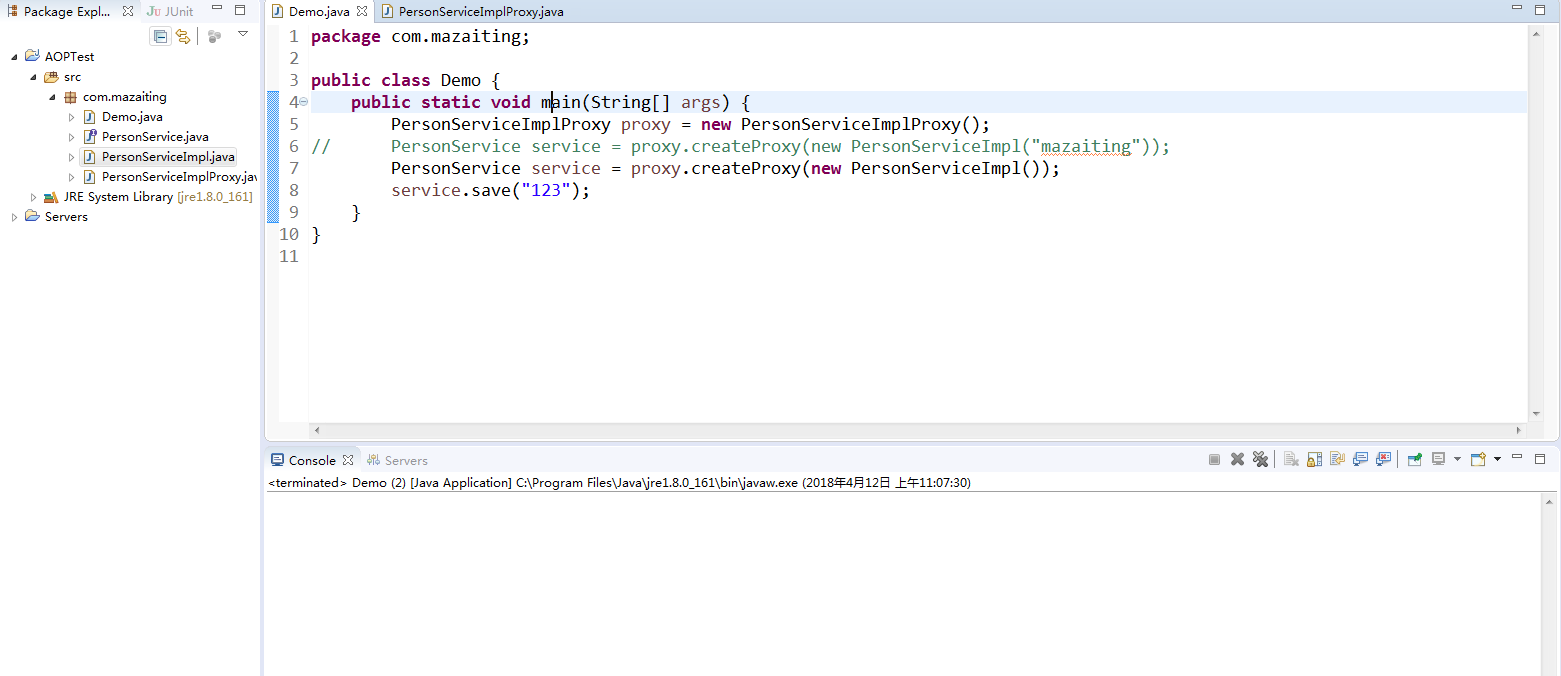
Task: Close the Package Explorer tab
Action: [128, 11]
